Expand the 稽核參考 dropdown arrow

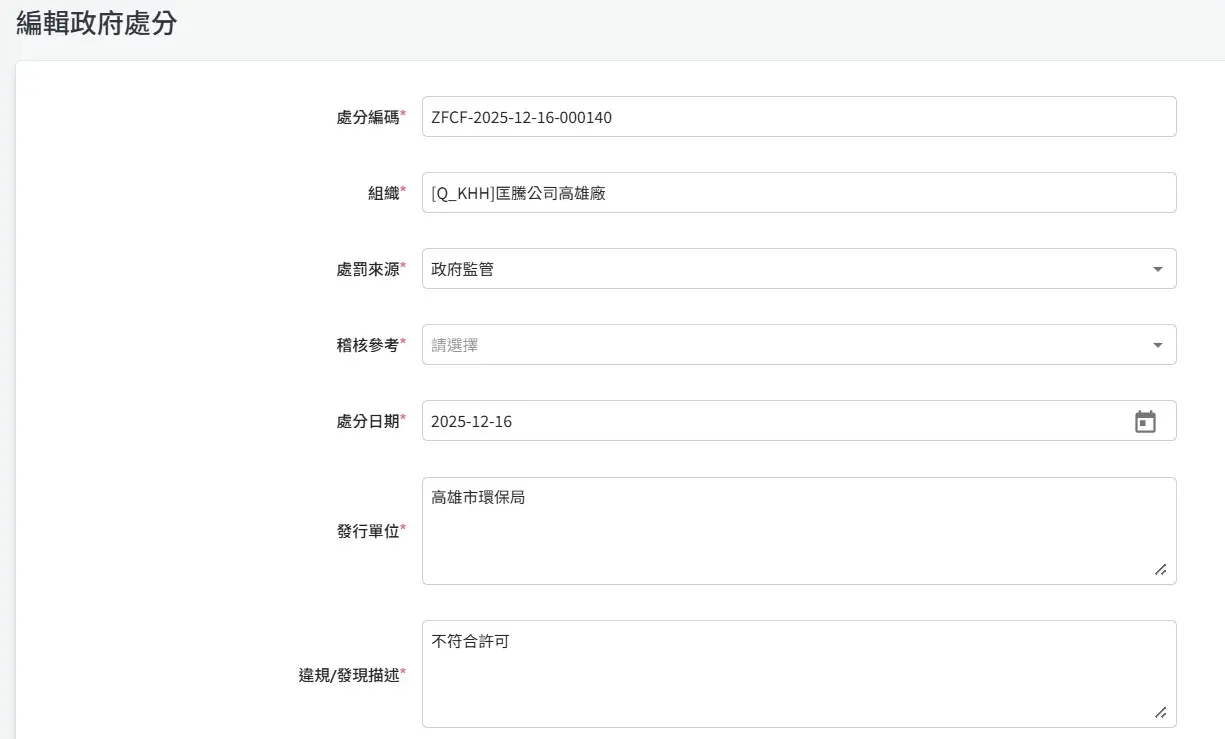pos(1157,345)
